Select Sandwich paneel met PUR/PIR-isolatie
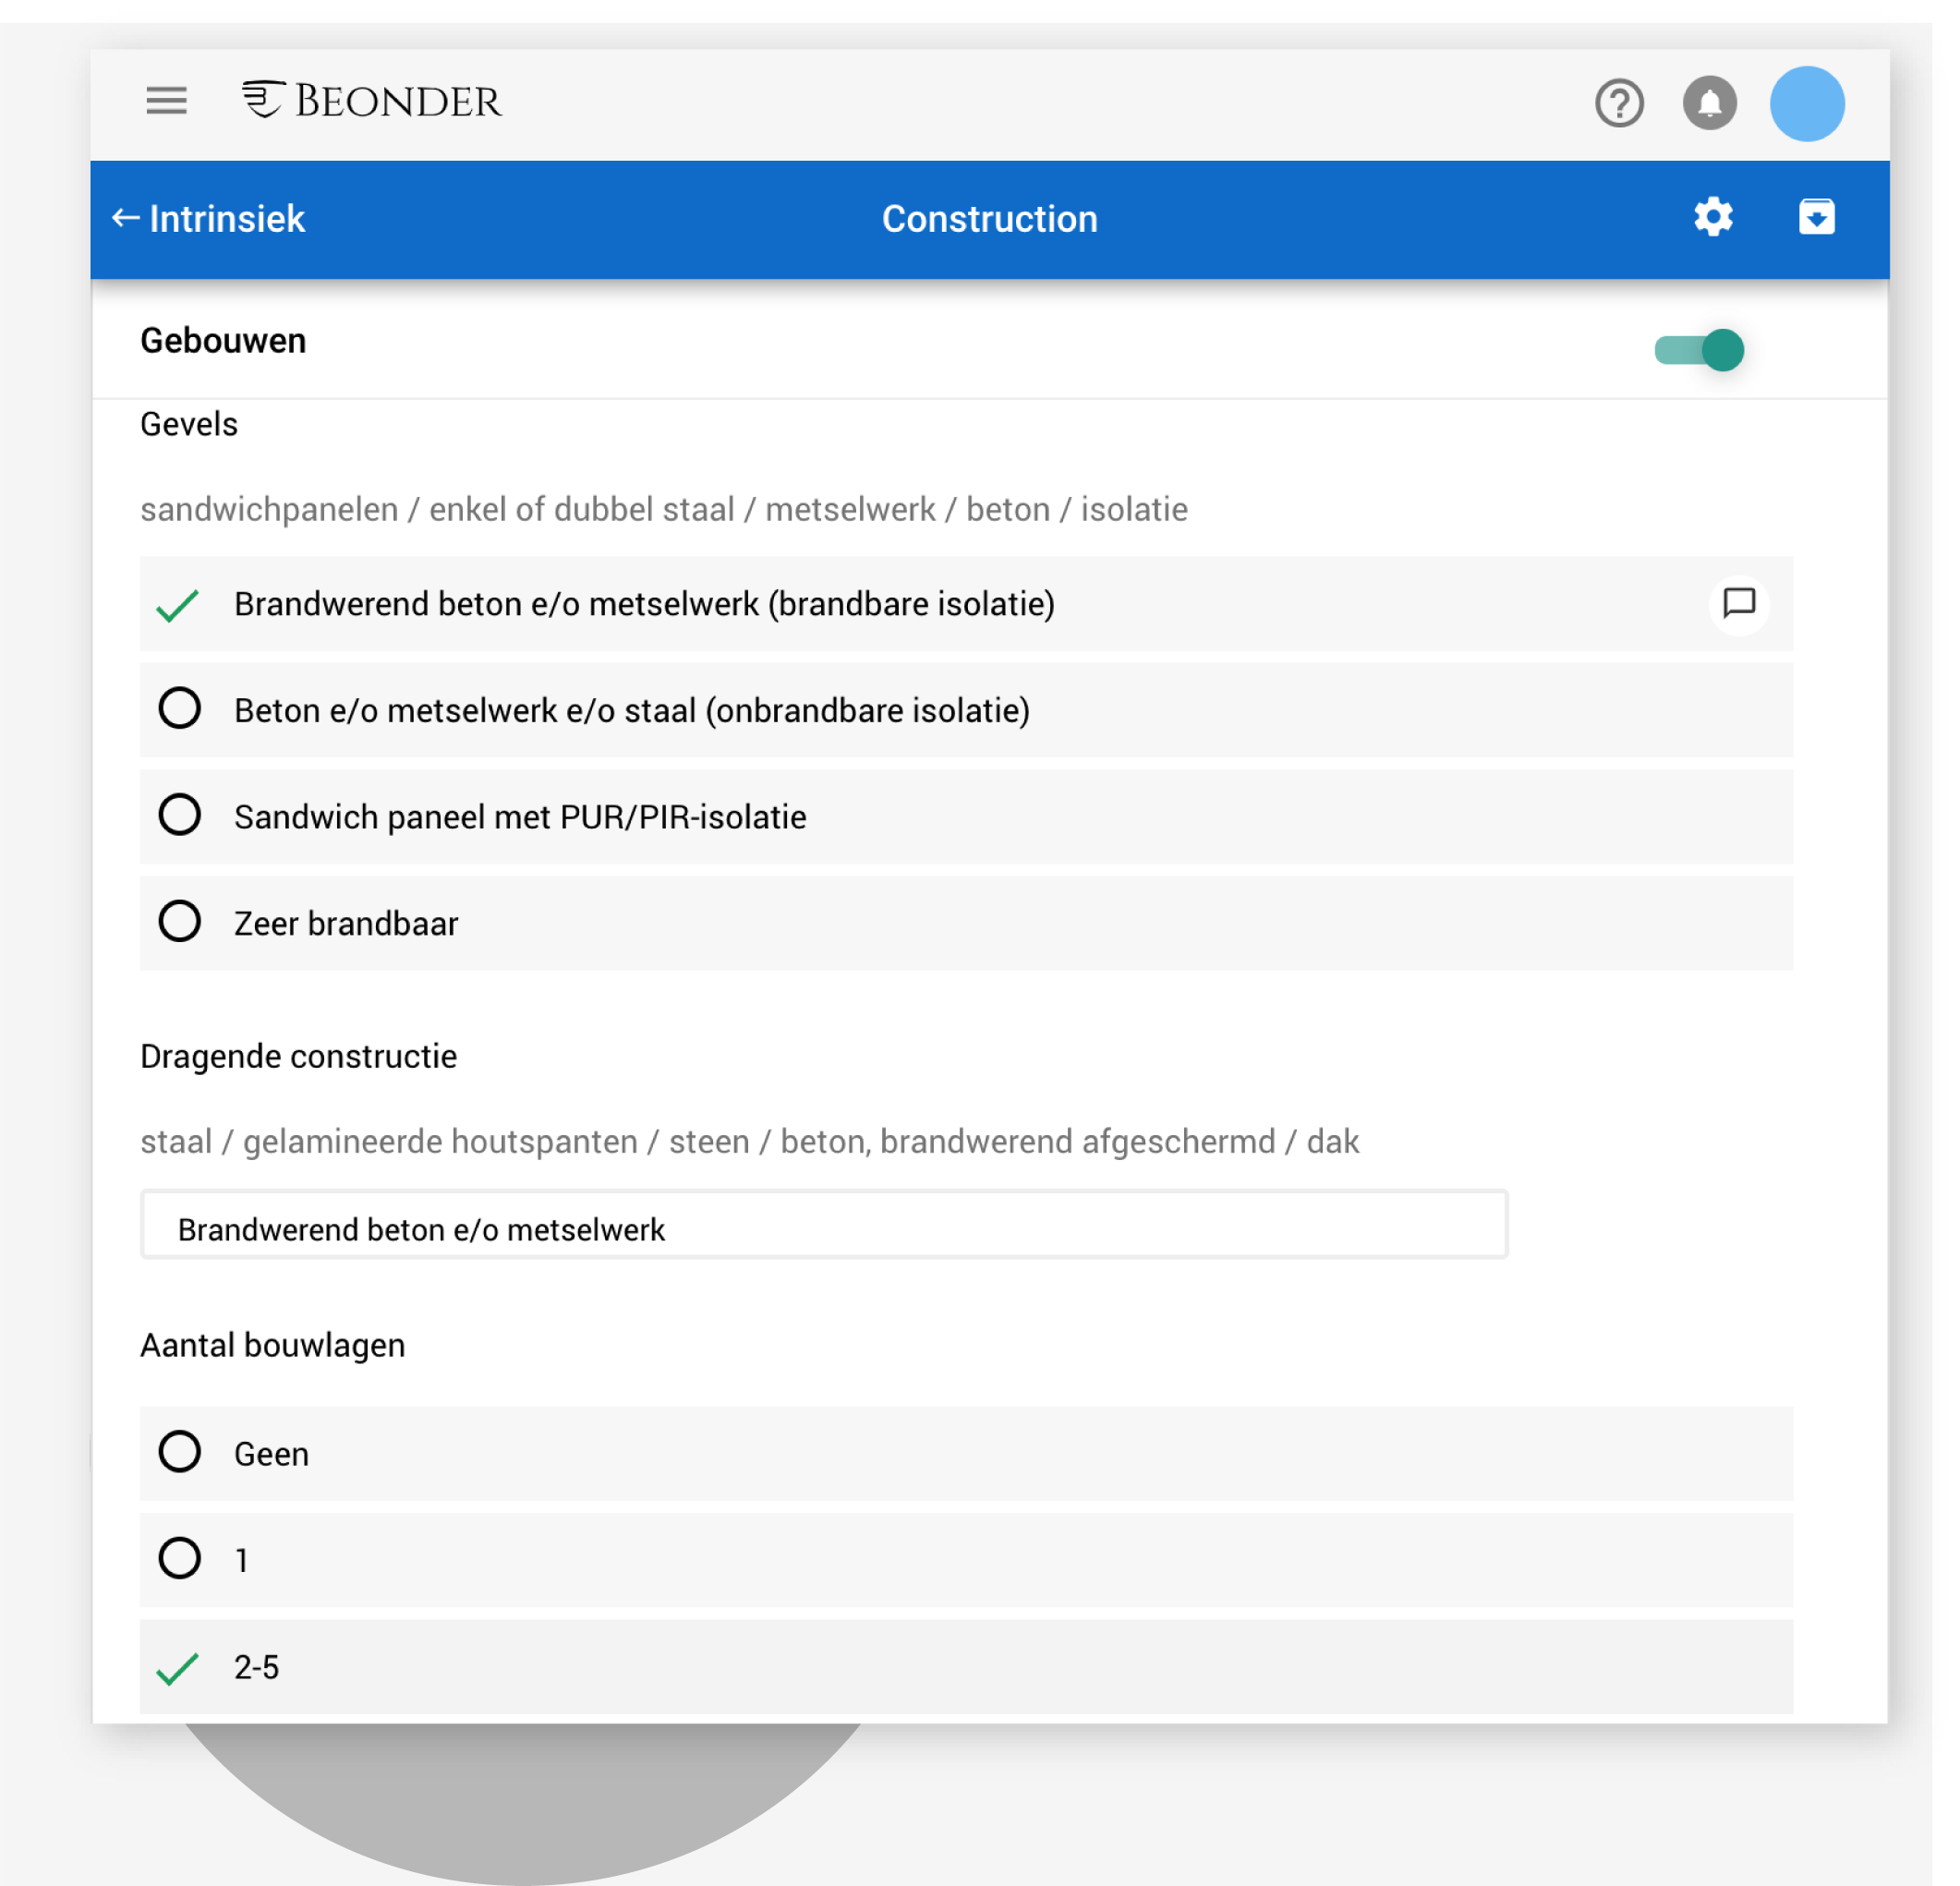Viewport: 1960px width, 1886px height. [180, 816]
